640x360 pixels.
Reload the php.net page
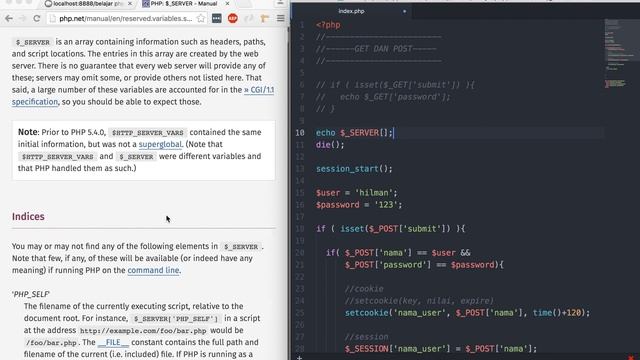37,18
